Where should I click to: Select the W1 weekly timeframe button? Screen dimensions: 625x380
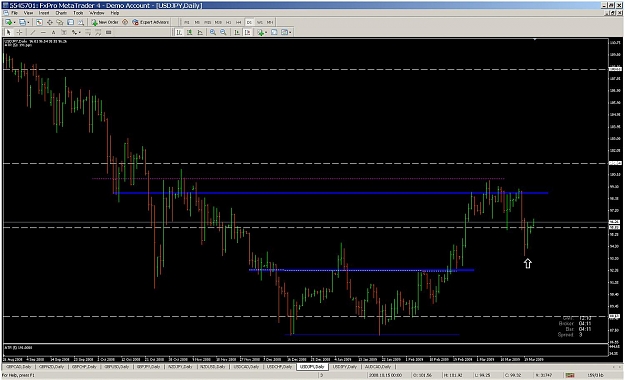[259, 22]
